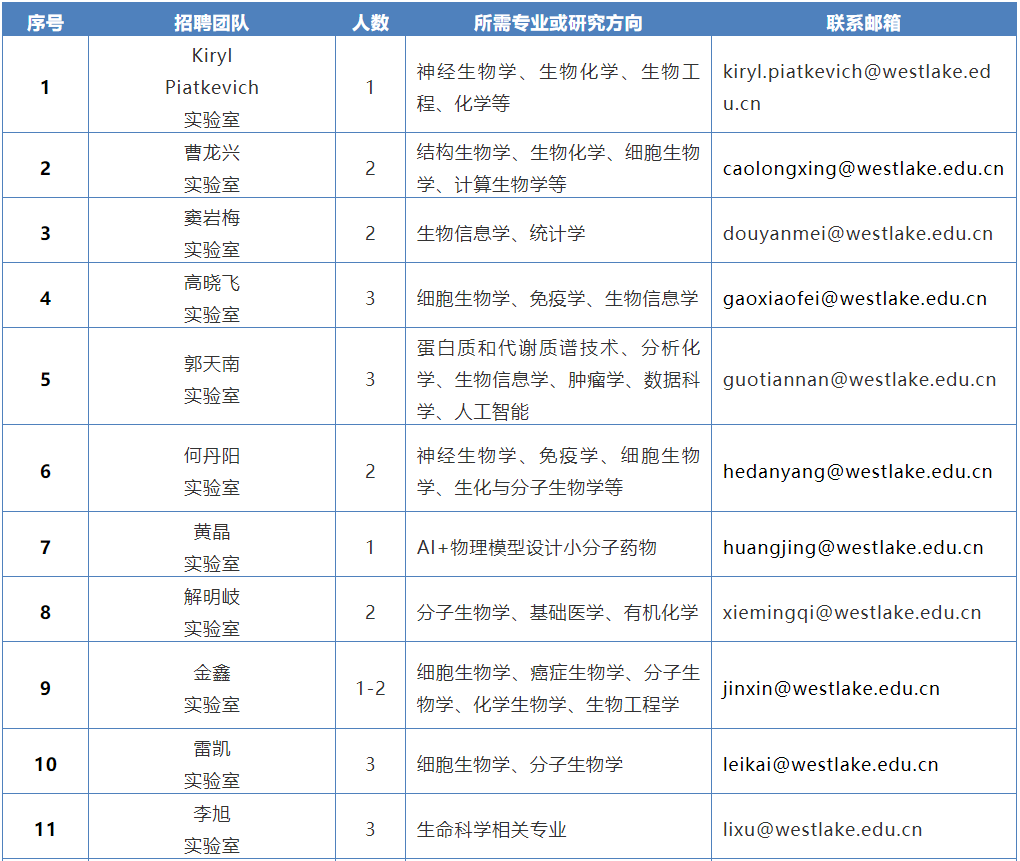Image resolution: width=1020 pixels, height=861 pixels.
Task: Click email gaoxiaofei@westlake.edu.cn
Action: [855, 298]
